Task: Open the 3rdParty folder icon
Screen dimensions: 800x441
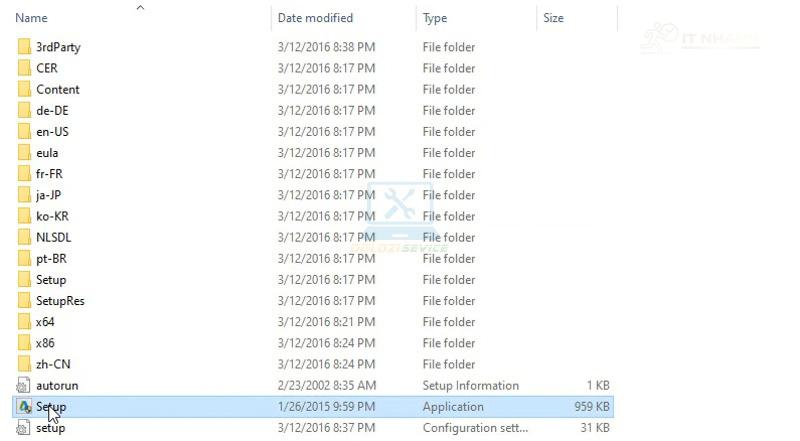Action: (24, 47)
